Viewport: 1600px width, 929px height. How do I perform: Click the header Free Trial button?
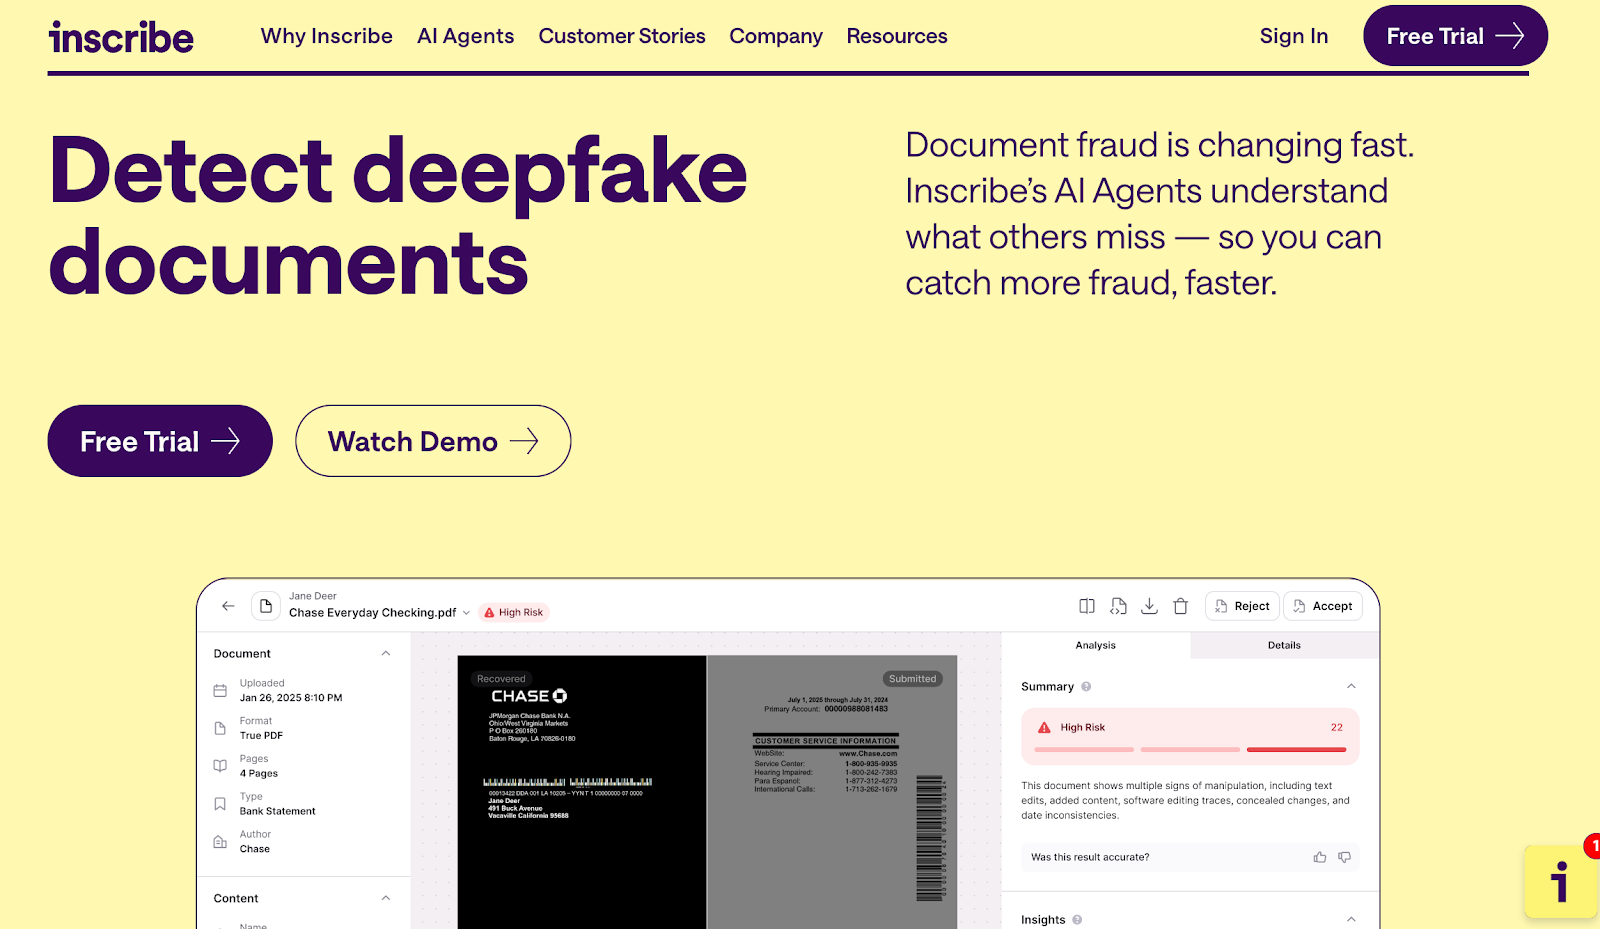click(1455, 36)
